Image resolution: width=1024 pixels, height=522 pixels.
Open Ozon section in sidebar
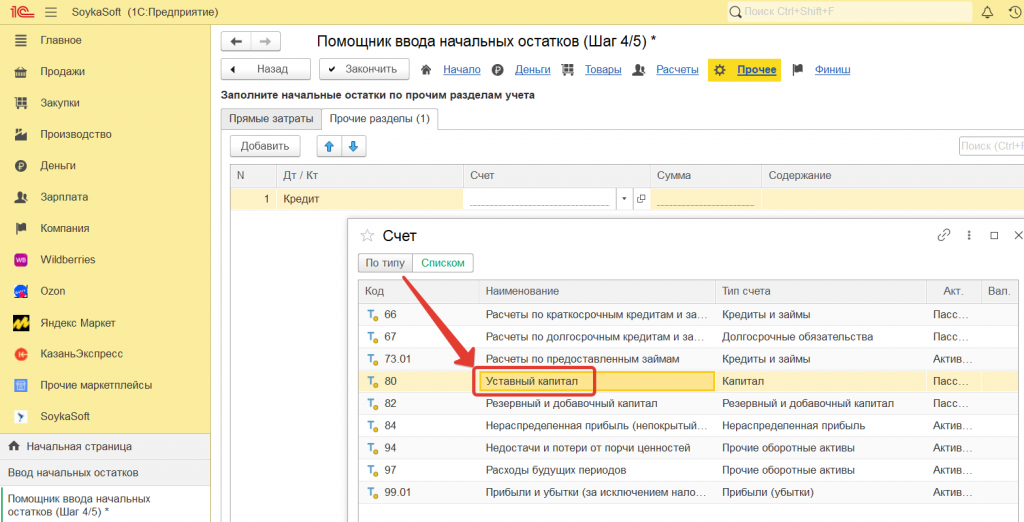pyautogui.click(x=52, y=291)
